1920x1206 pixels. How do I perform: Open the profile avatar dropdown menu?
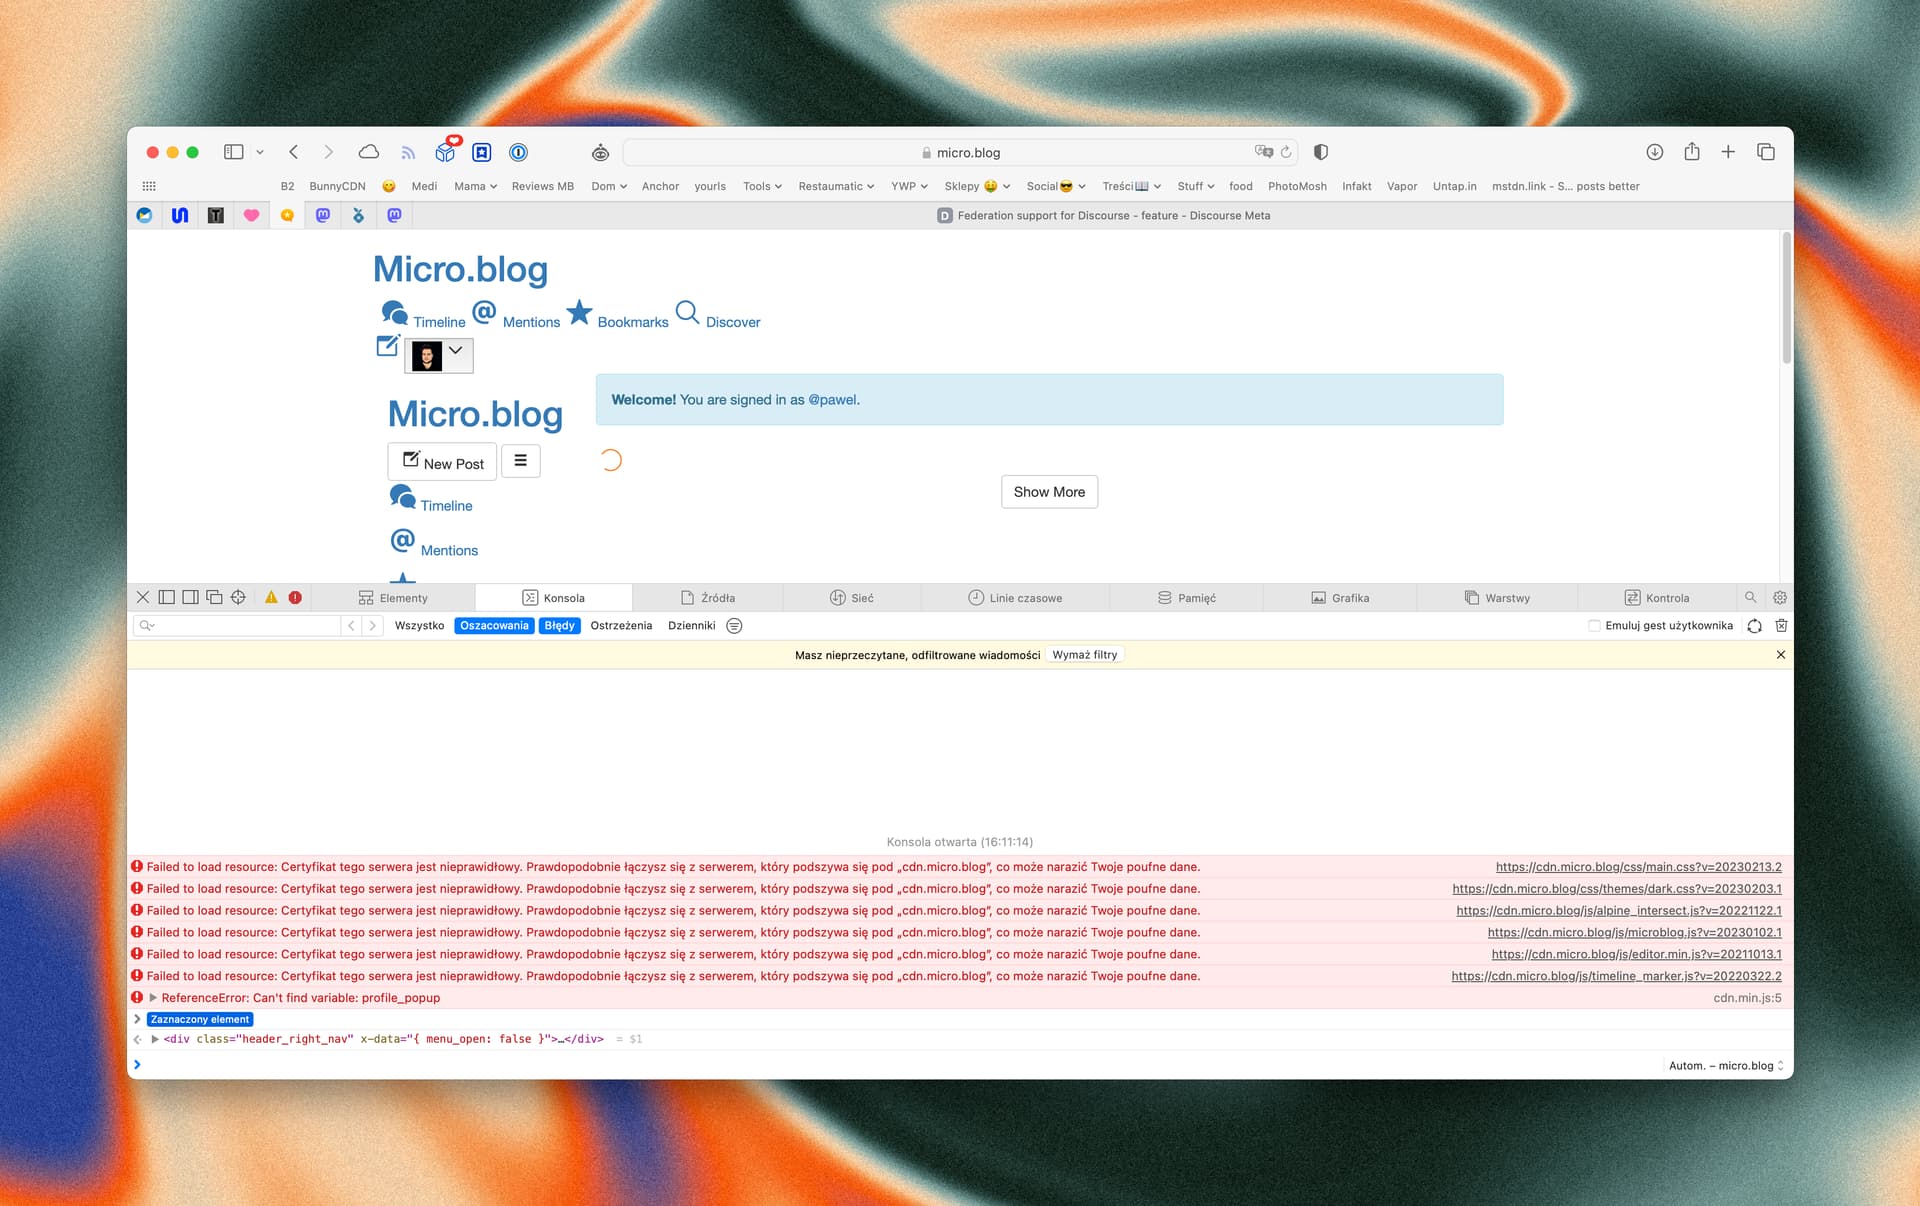click(438, 355)
